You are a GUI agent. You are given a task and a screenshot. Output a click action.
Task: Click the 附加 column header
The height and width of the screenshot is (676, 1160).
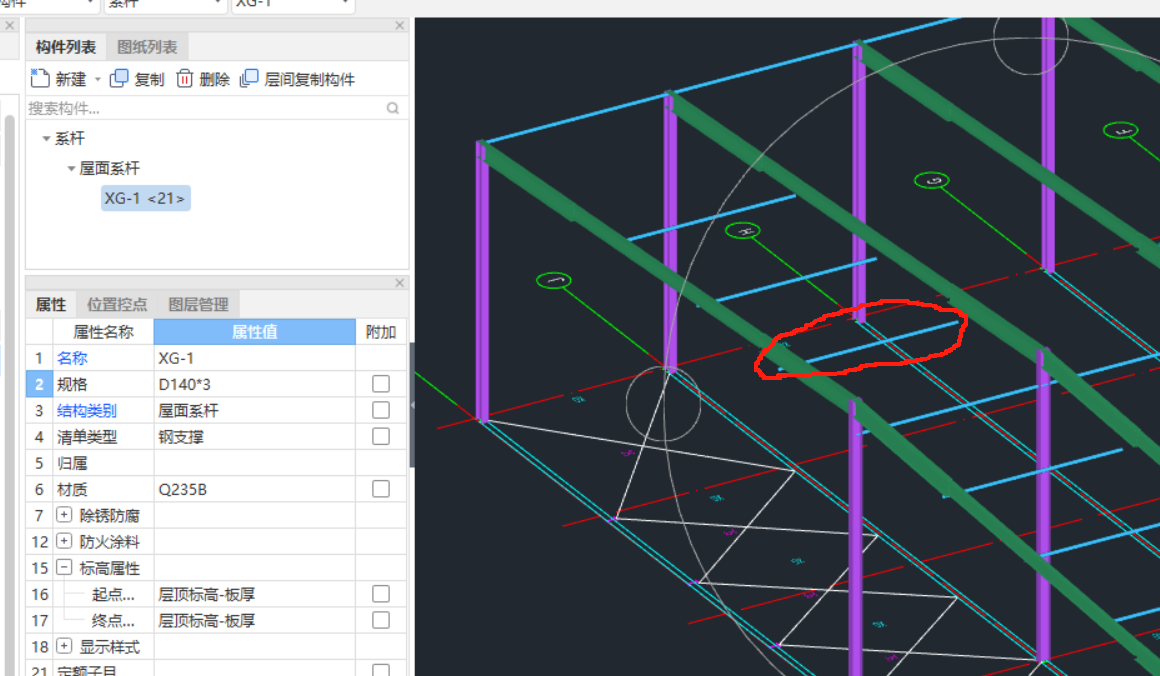point(381,332)
